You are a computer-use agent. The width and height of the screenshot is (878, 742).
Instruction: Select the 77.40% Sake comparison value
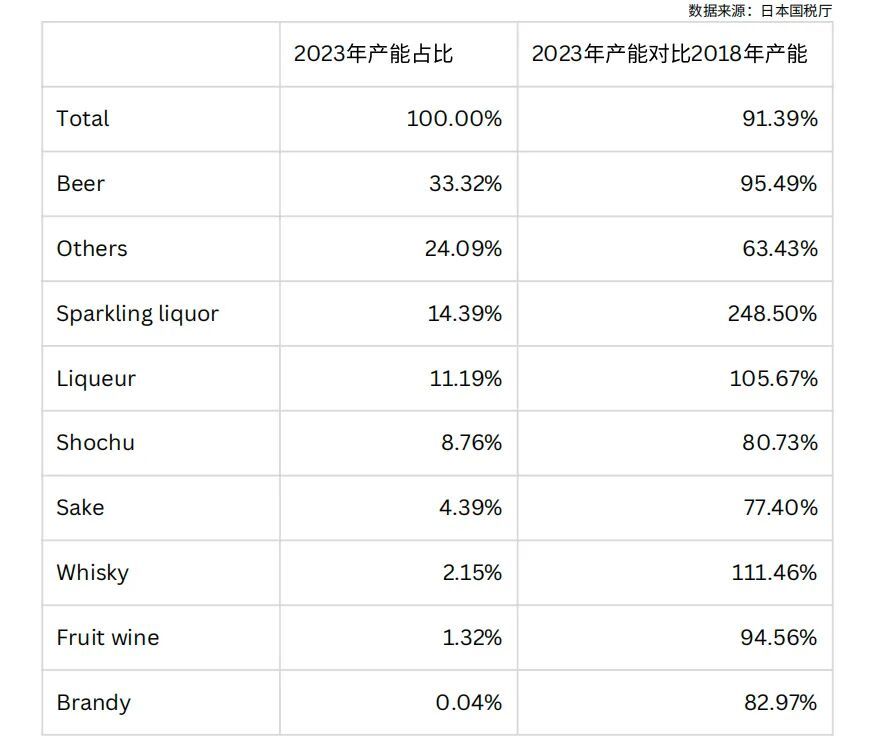[780, 507]
